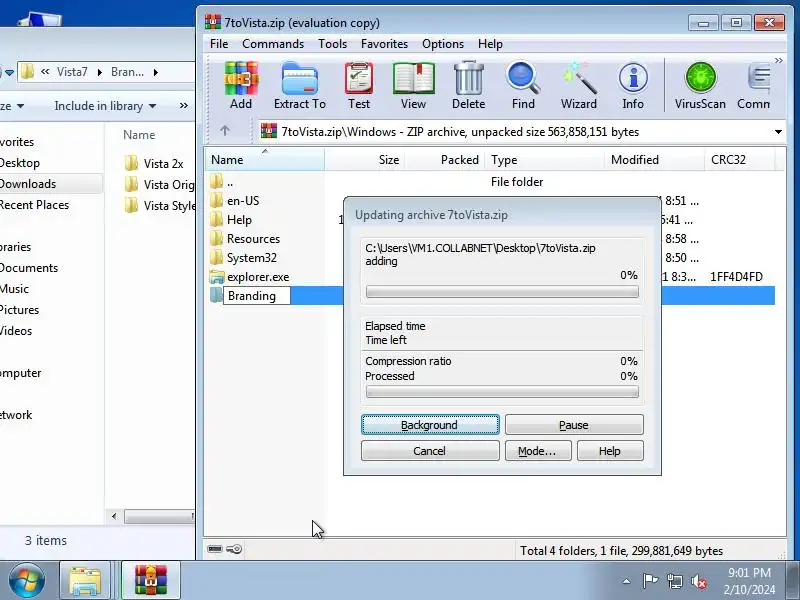Sort by the Type column header
Image resolution: width=800 pixels, height=600 pixels.
tap(544, 160)
